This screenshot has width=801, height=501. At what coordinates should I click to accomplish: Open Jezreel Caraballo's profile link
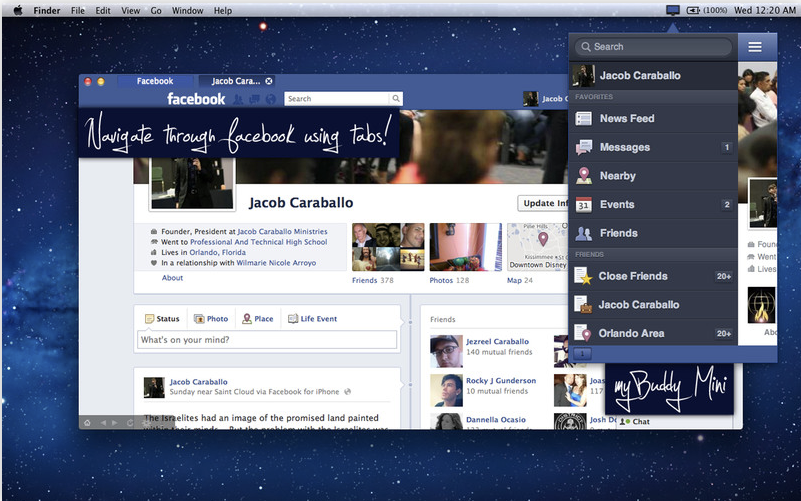click(497, 341)
